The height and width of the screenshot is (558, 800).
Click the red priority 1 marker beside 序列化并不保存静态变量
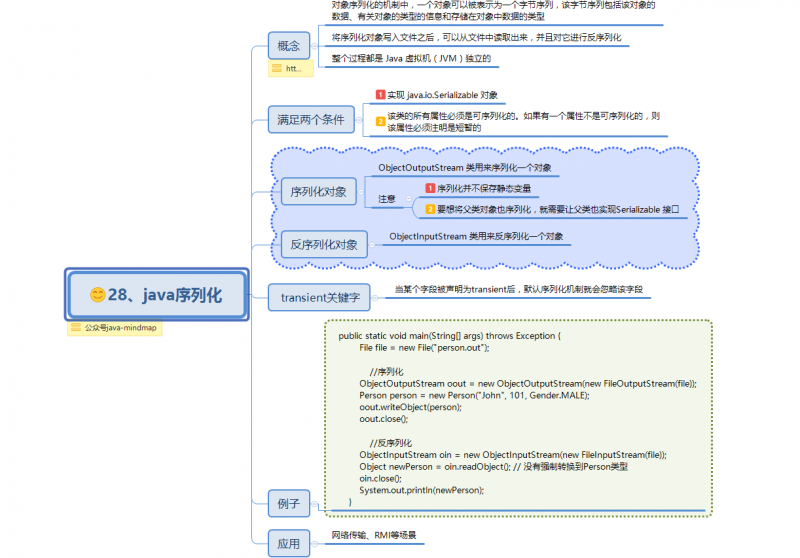(430, 188)
